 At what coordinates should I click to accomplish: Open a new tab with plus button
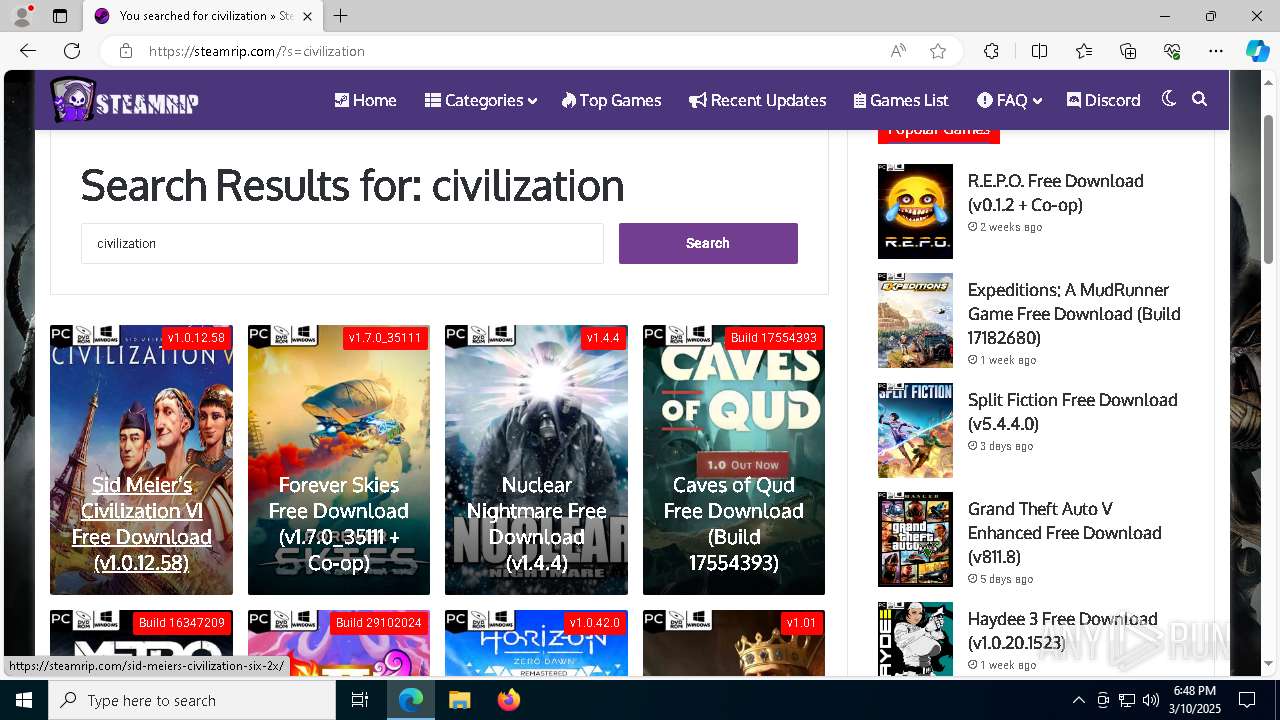[x=341, y=16]
